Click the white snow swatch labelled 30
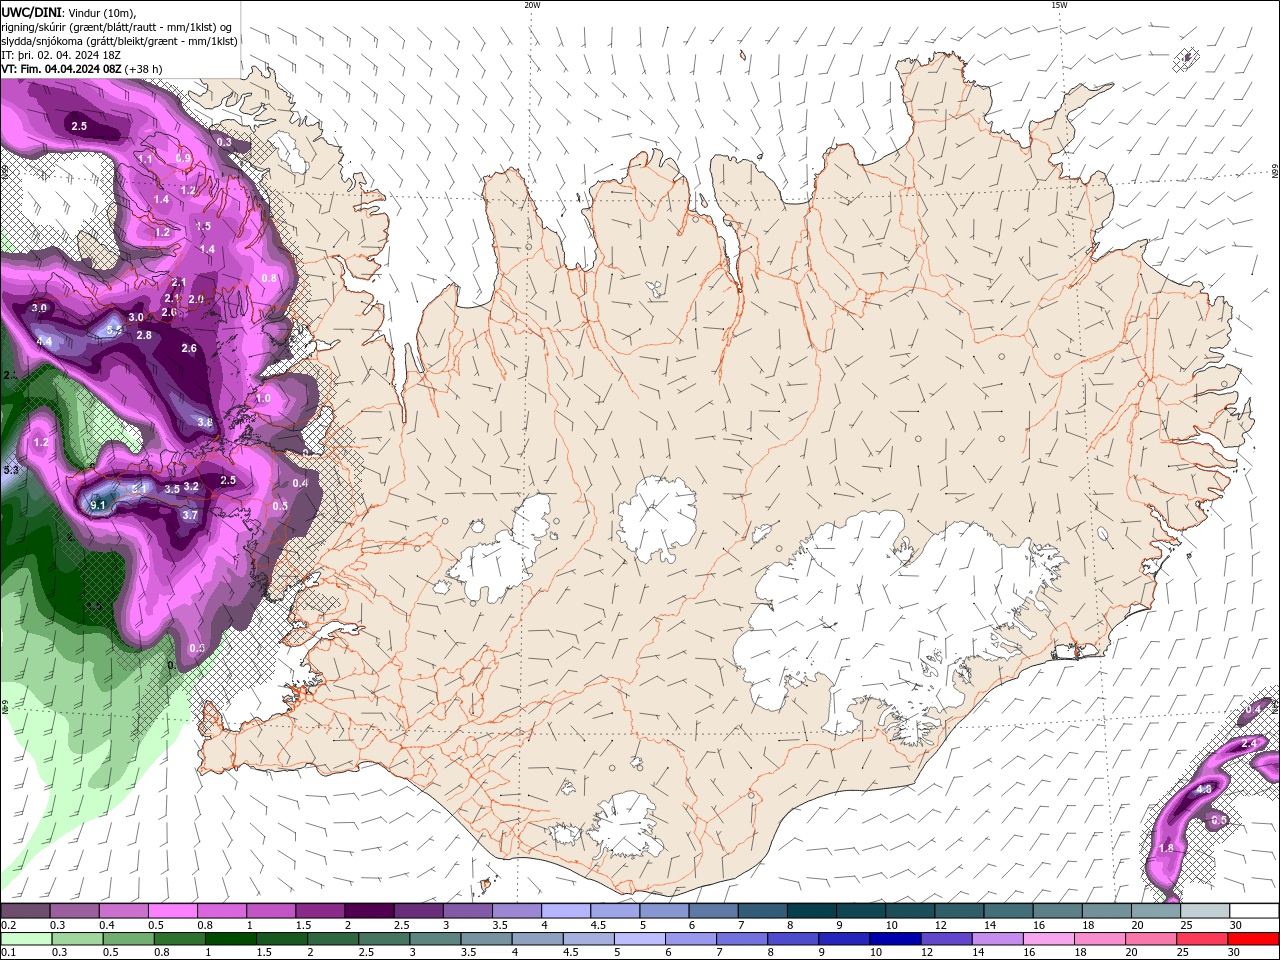Image resolution: width=1280 pixels, height=960 pixels. click(1254, 911)
